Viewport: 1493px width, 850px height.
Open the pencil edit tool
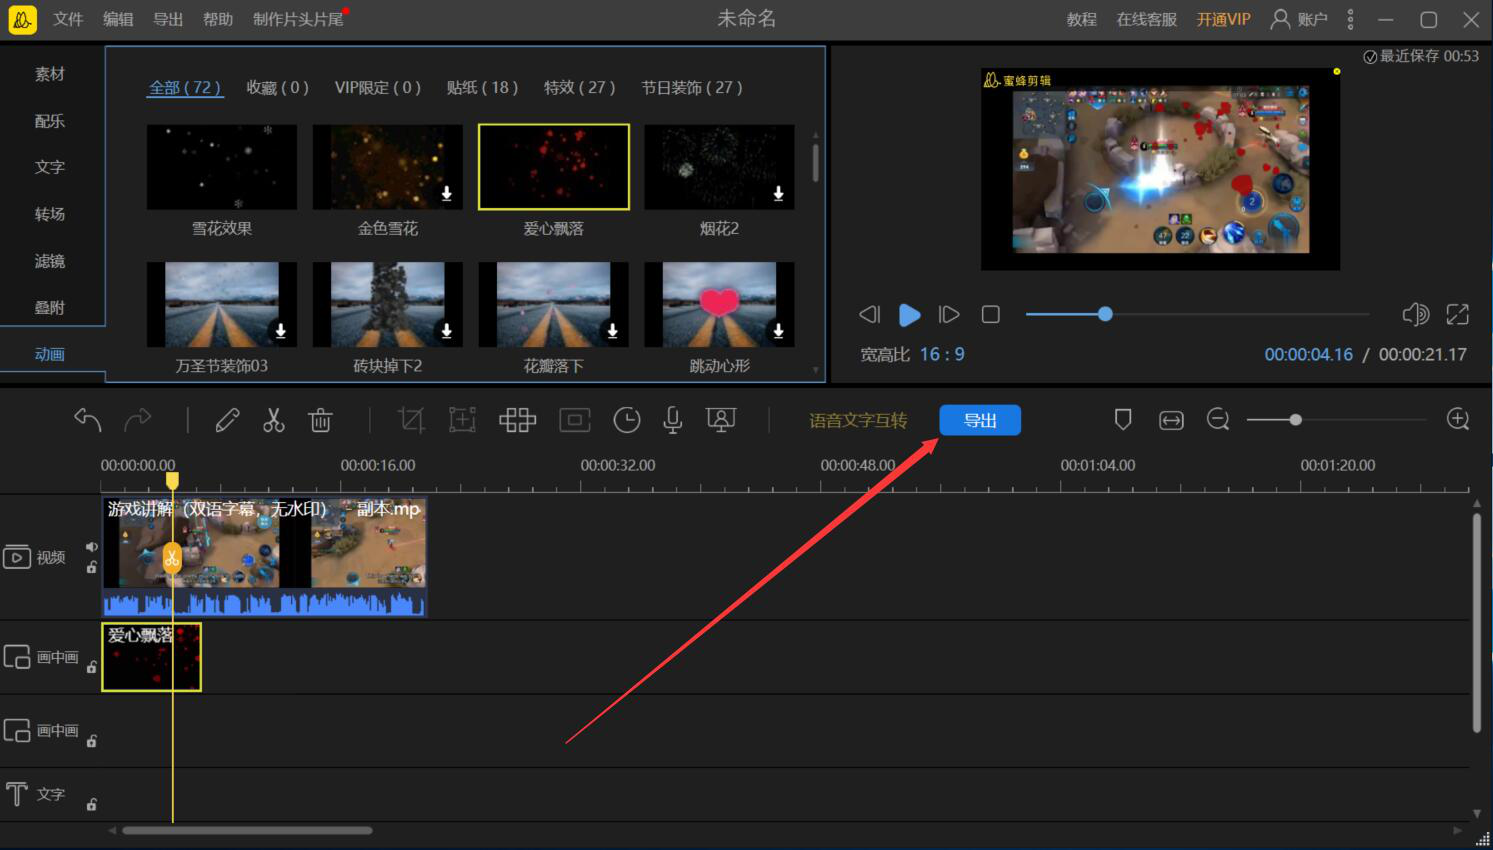pyautogui.click(x=227, y=420)
